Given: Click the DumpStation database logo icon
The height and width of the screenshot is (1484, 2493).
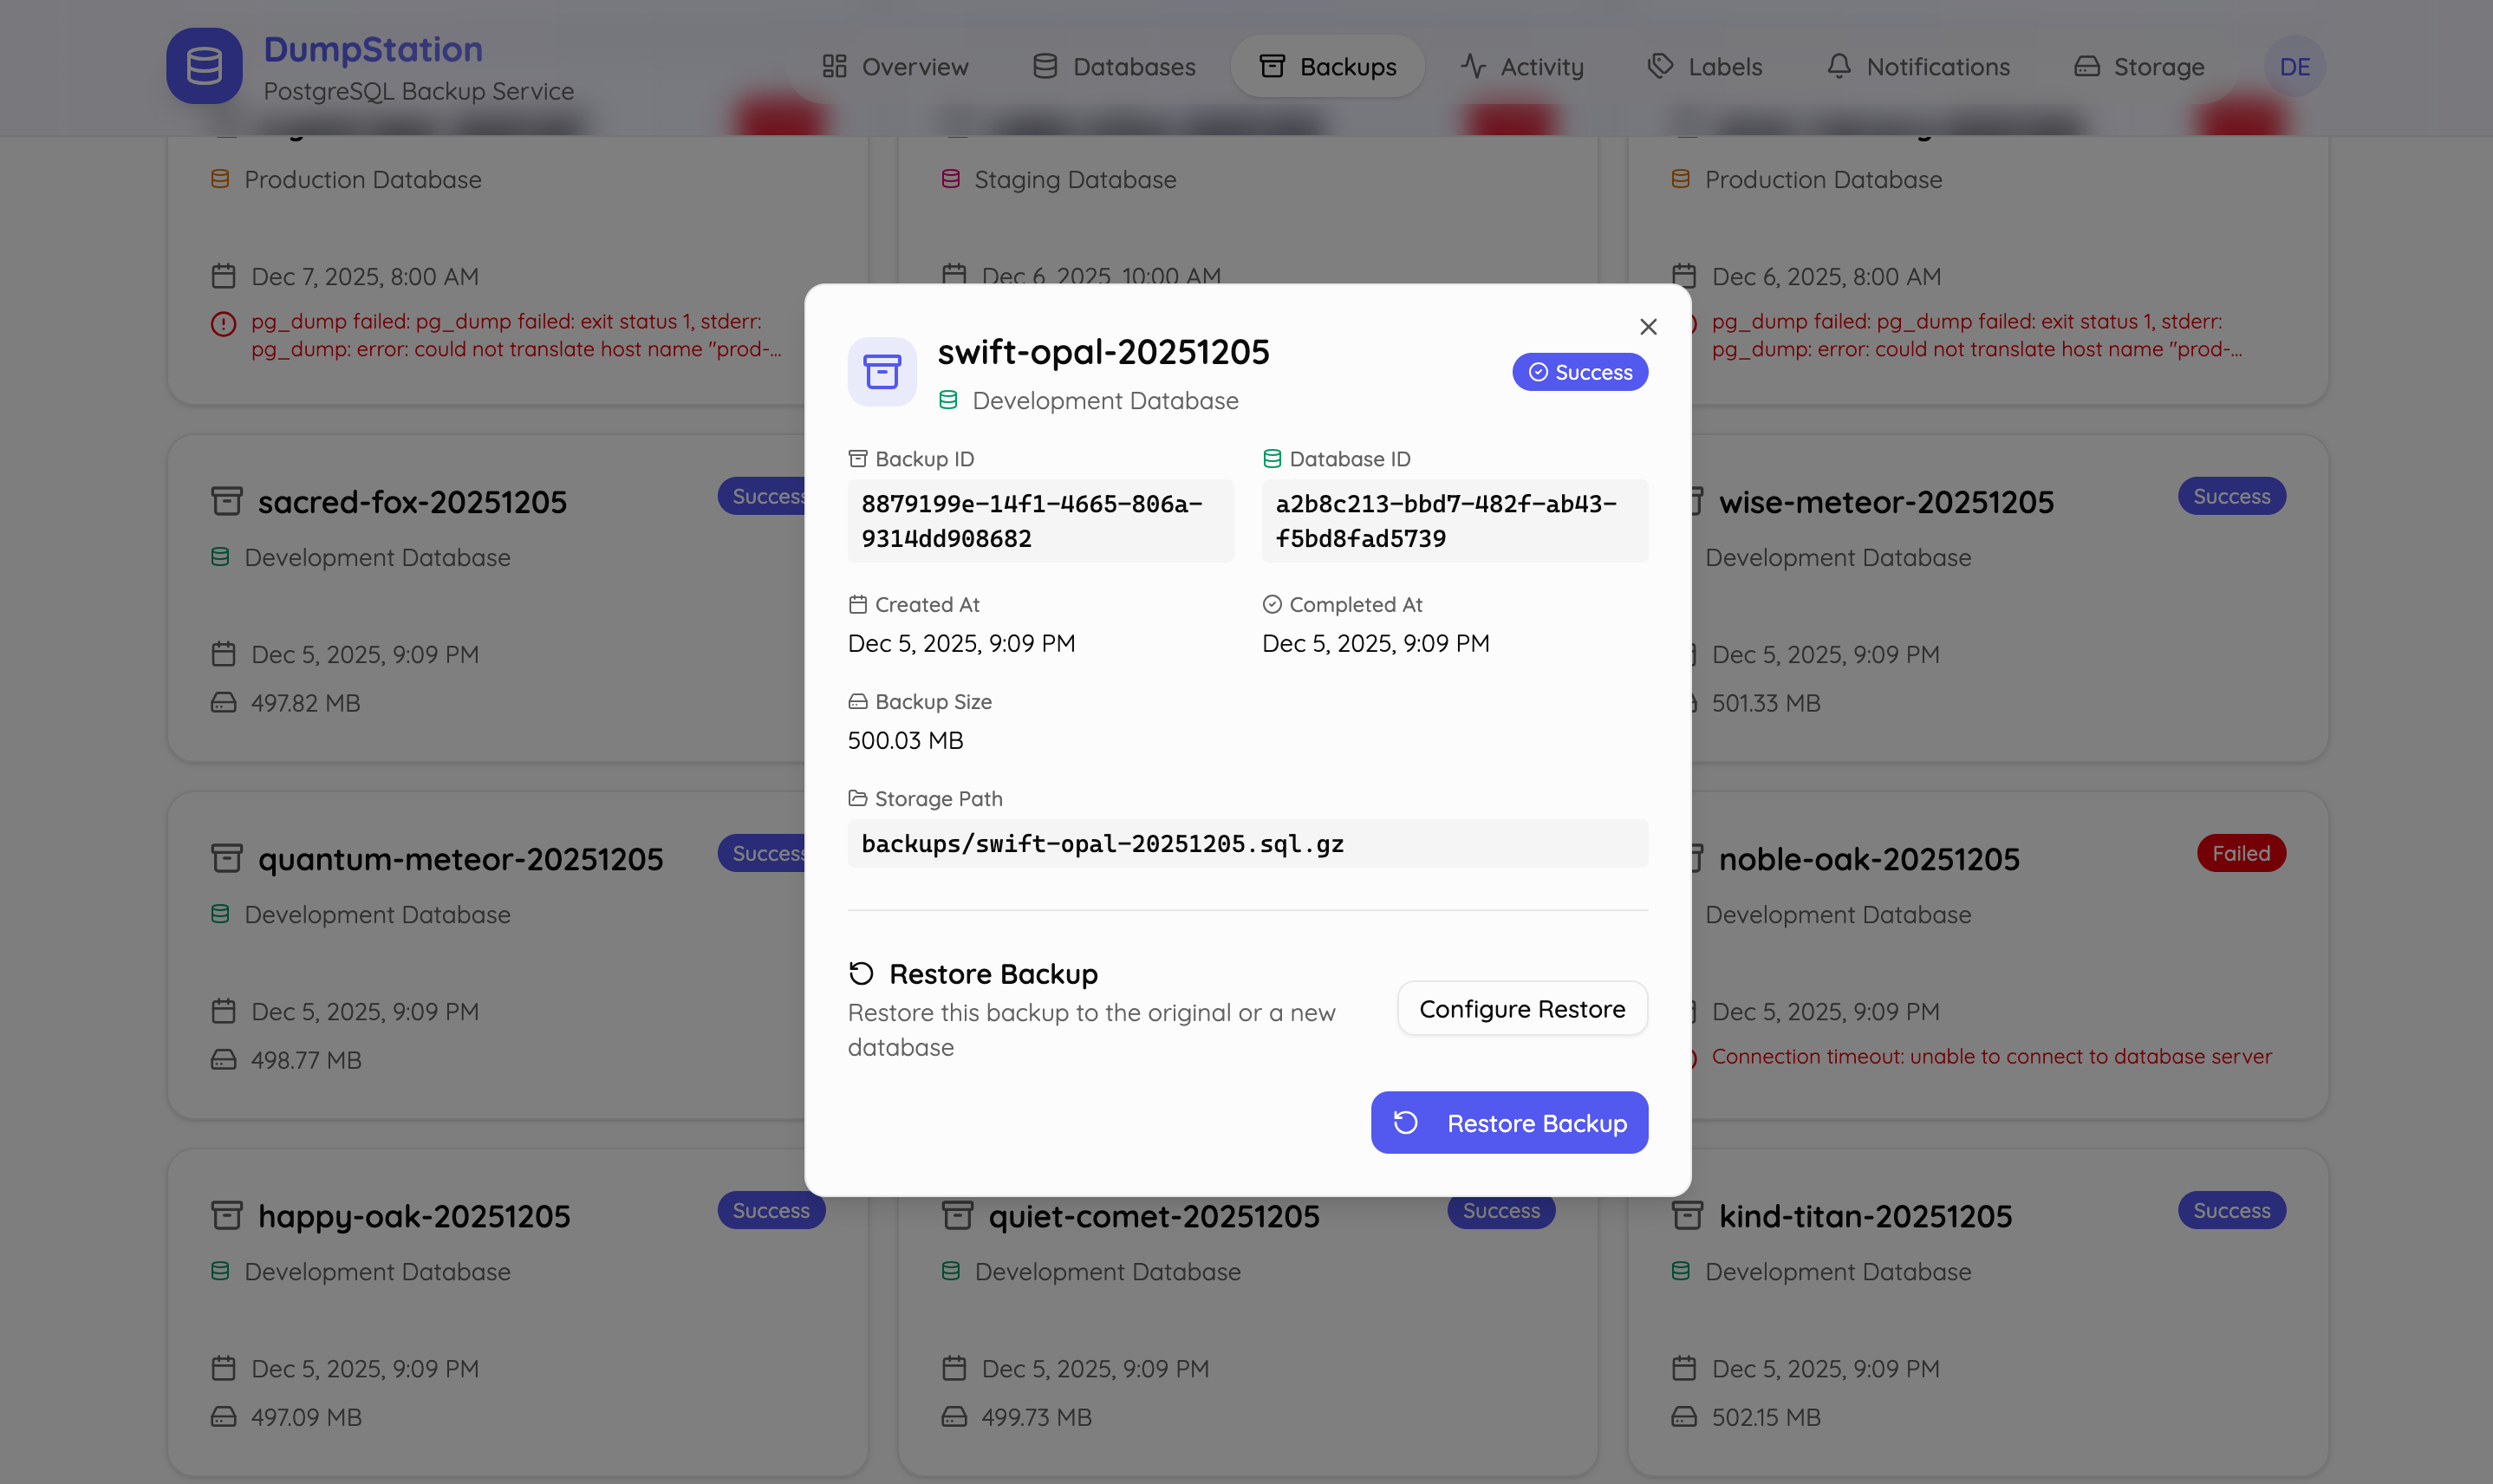Looking at the screenshot, I should pyautogui.click(x=204, y=66).
